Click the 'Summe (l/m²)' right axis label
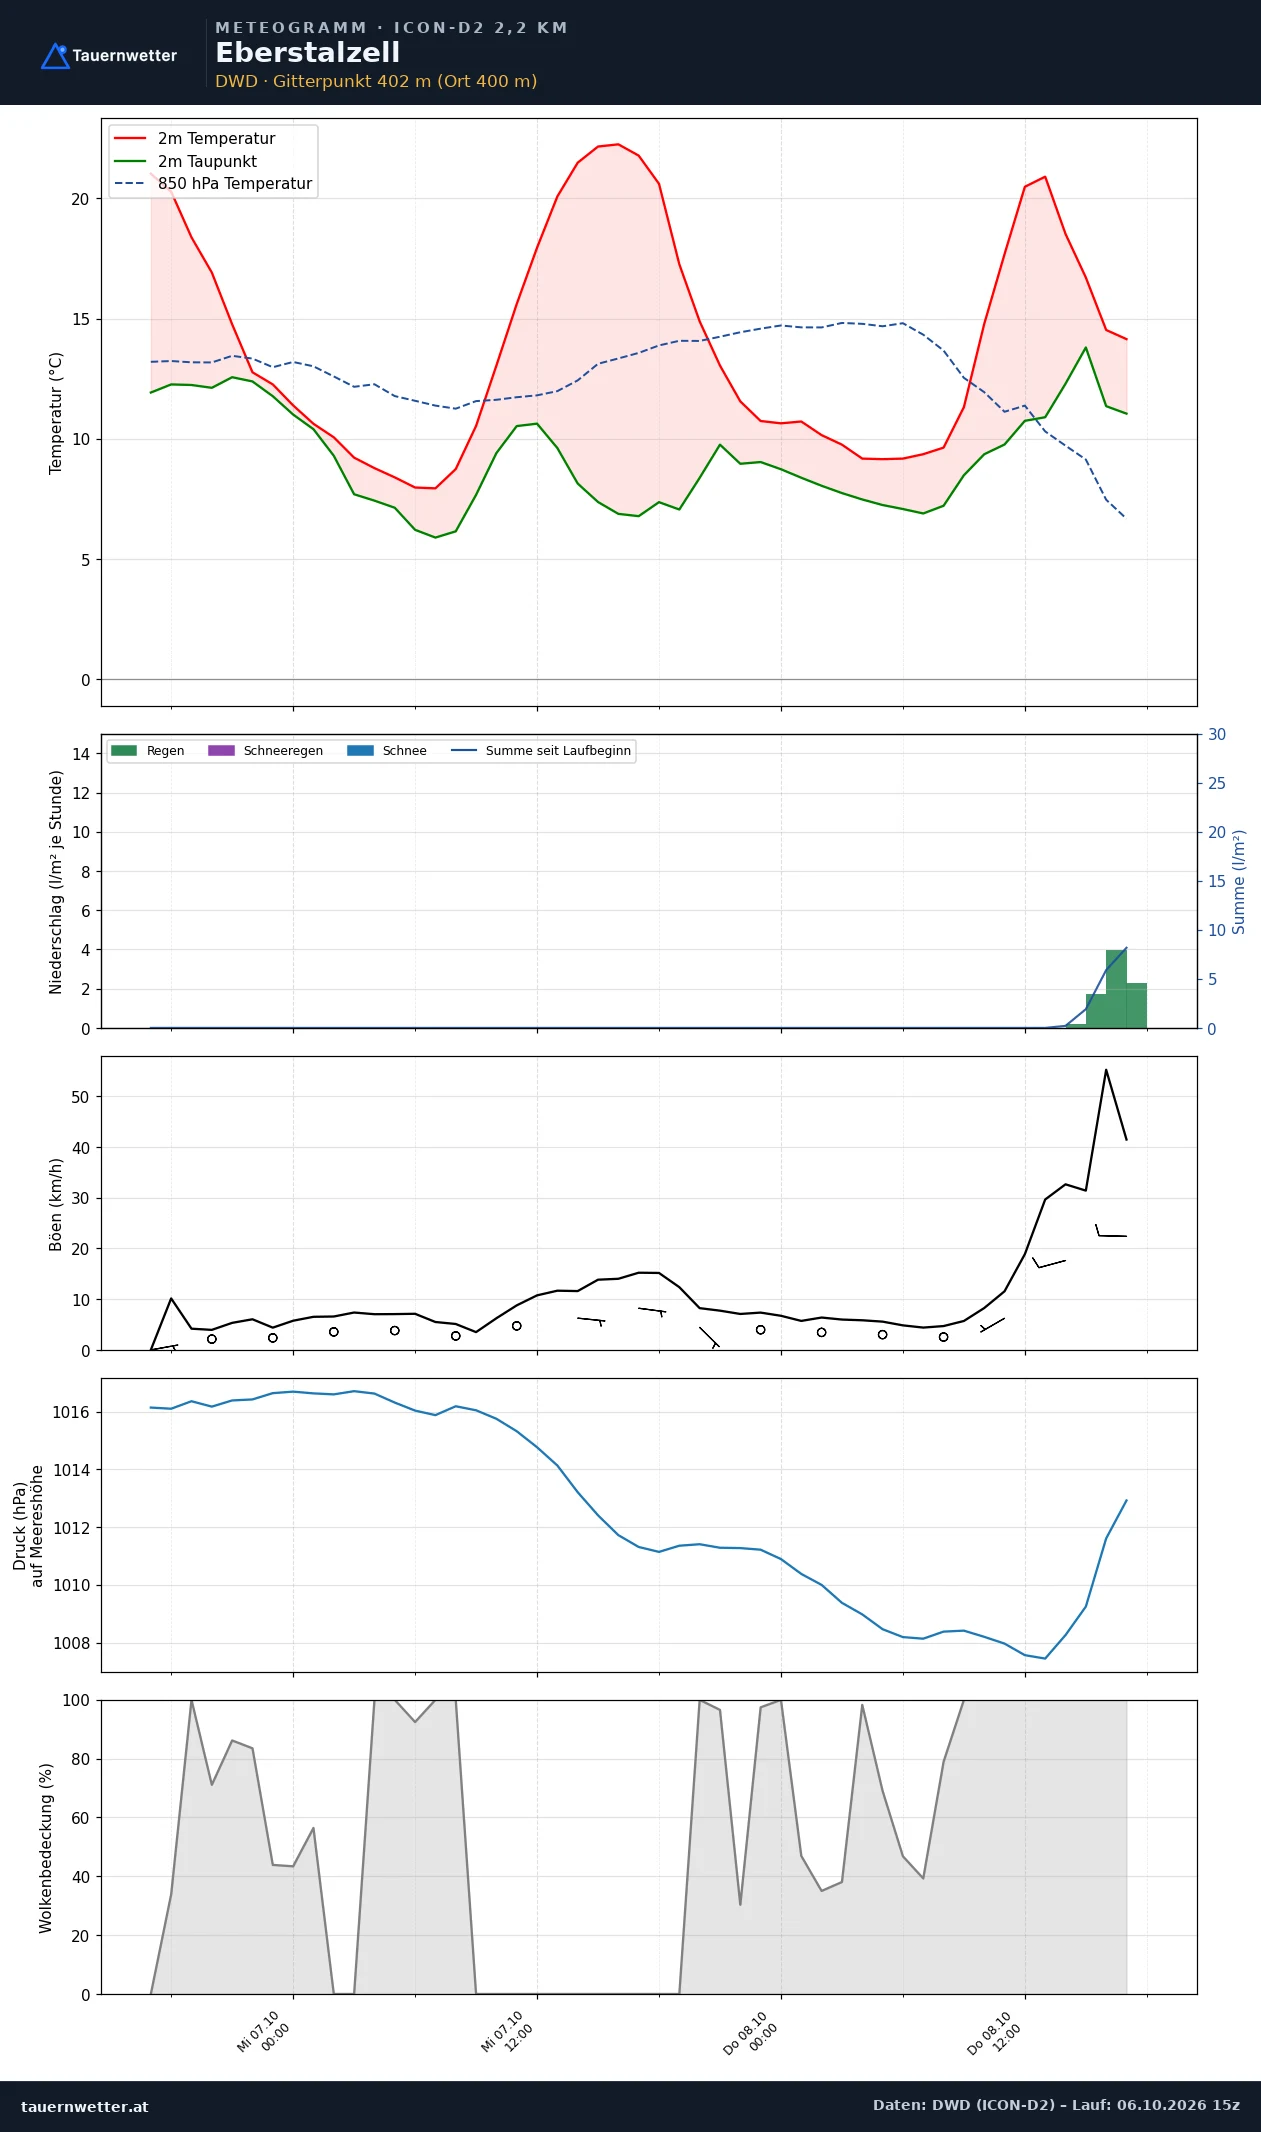 click(1239, 882)
